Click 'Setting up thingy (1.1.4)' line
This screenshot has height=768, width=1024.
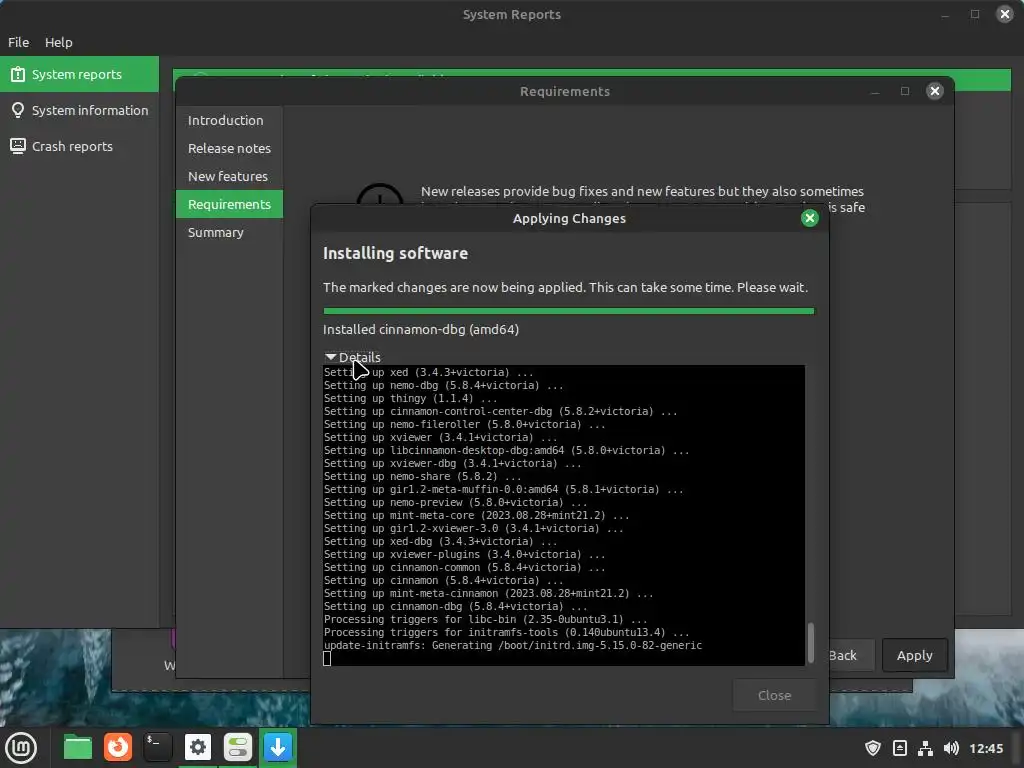(410, 398)
